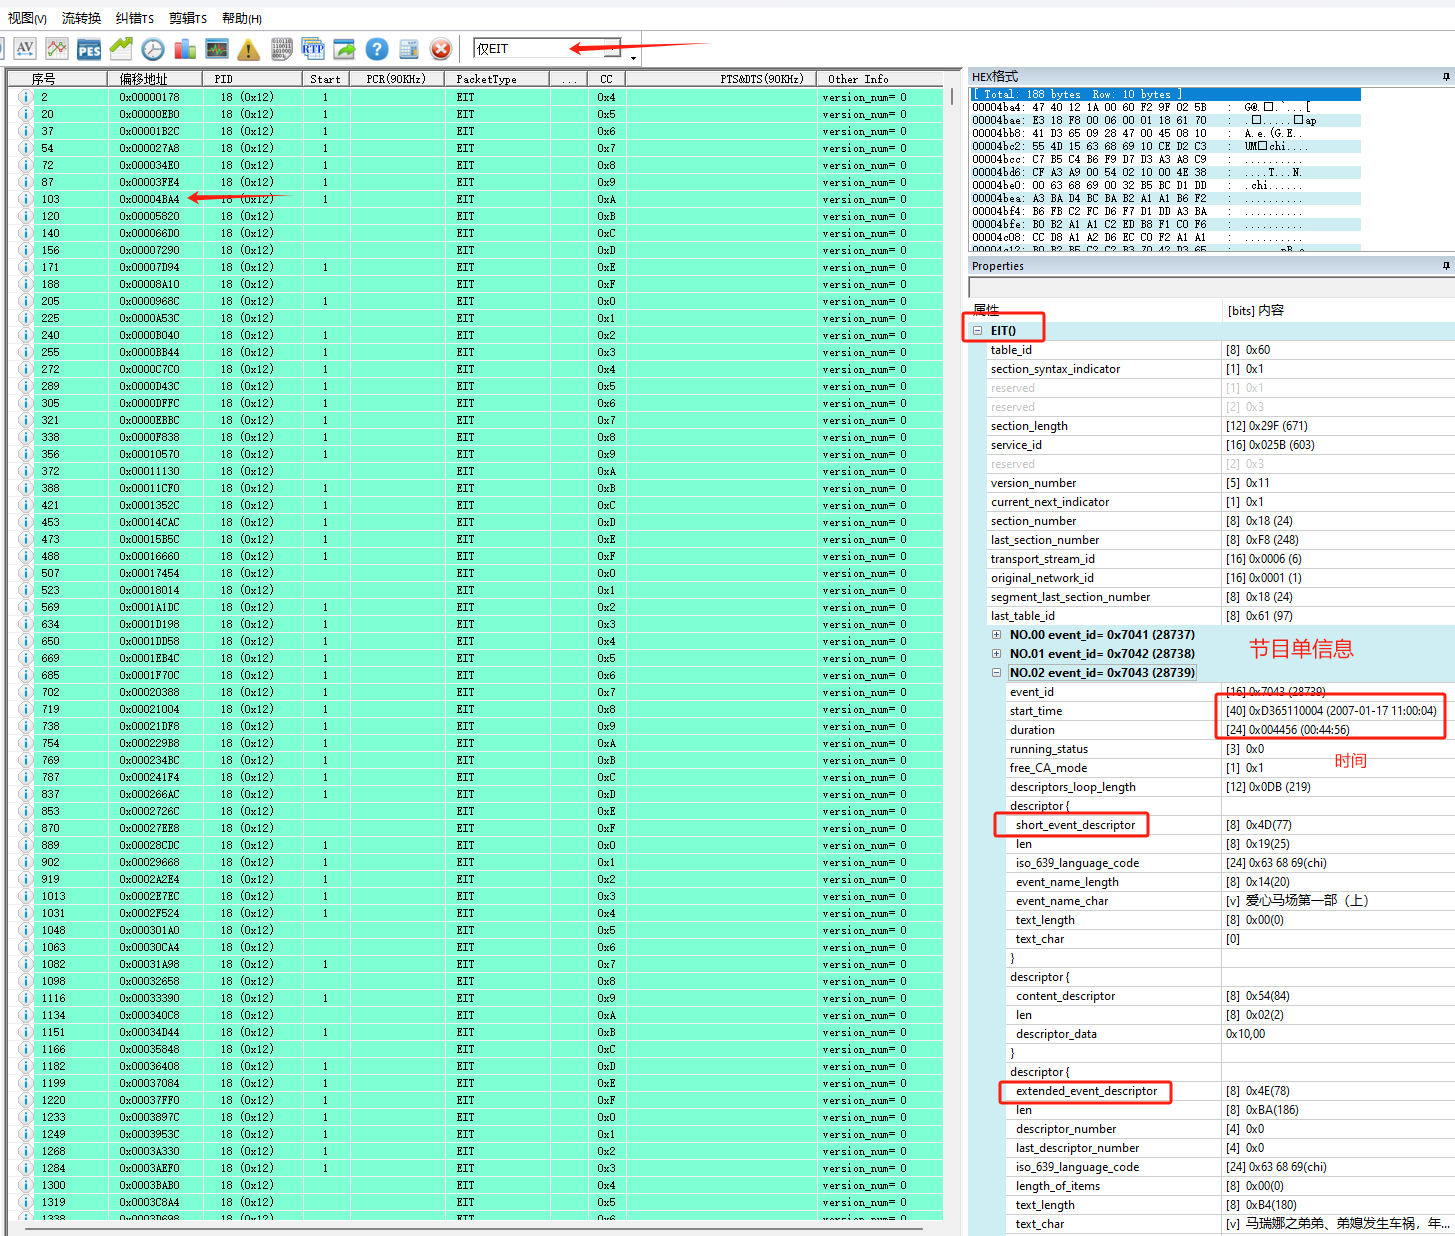Image resolution: width=1455 pixels, height=1236 pixels.
Task: Click the red stop X icon
Action: [441, 48]
